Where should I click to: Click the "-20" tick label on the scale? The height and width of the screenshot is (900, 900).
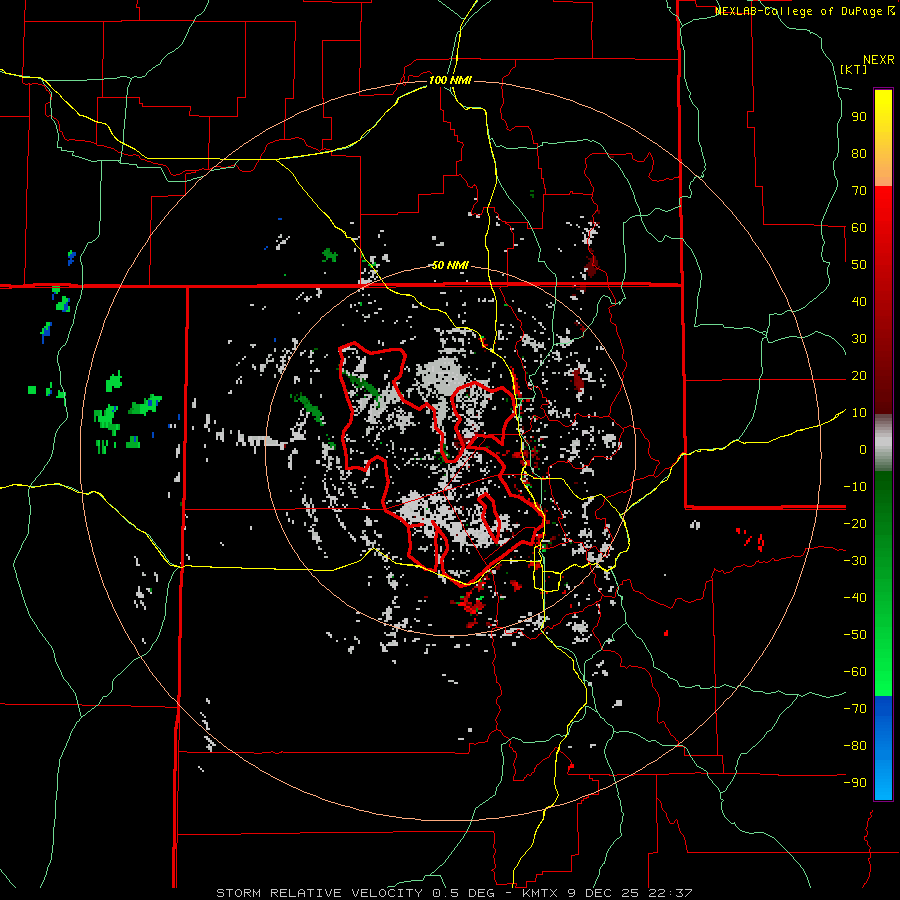coord(855,523)
